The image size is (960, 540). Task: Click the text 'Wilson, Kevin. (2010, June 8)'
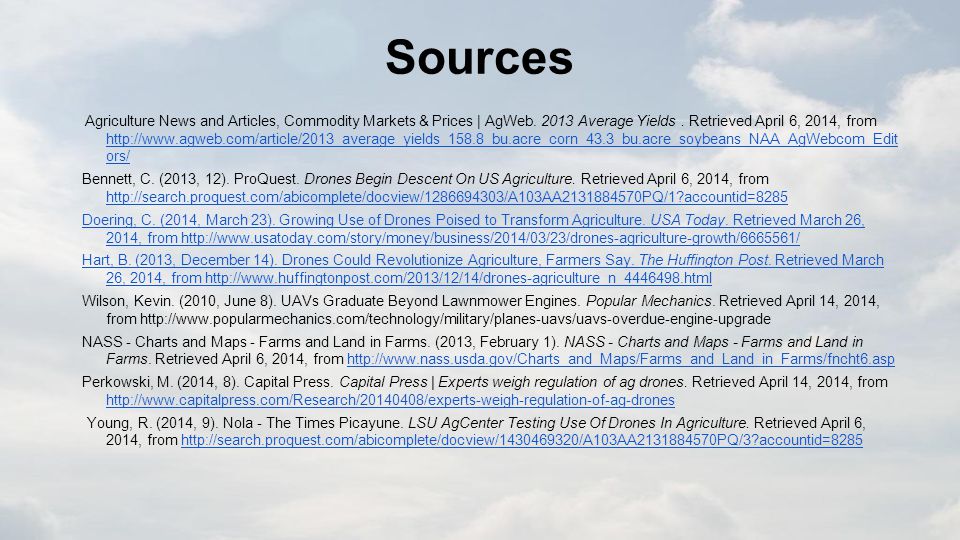[179, 301]
